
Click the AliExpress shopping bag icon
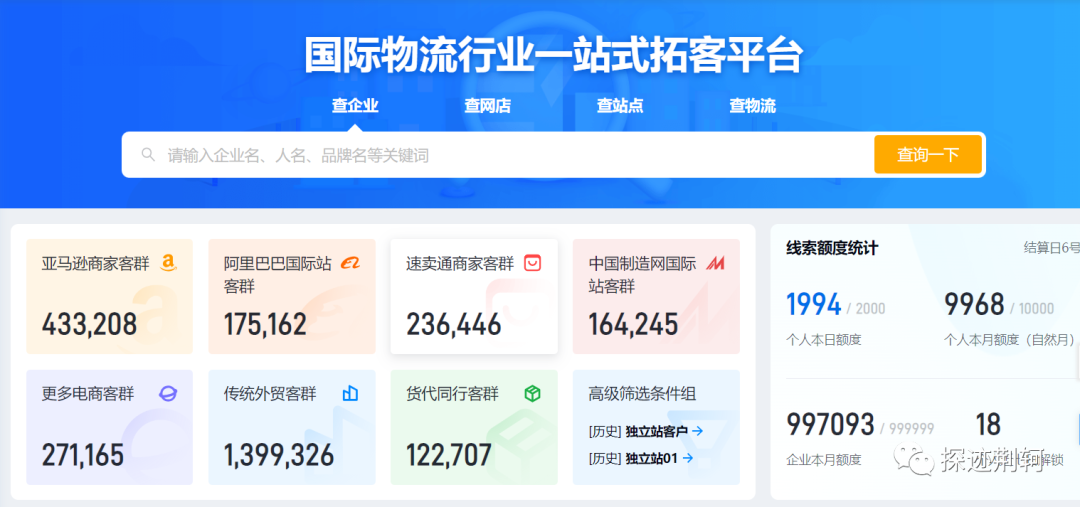532,263
